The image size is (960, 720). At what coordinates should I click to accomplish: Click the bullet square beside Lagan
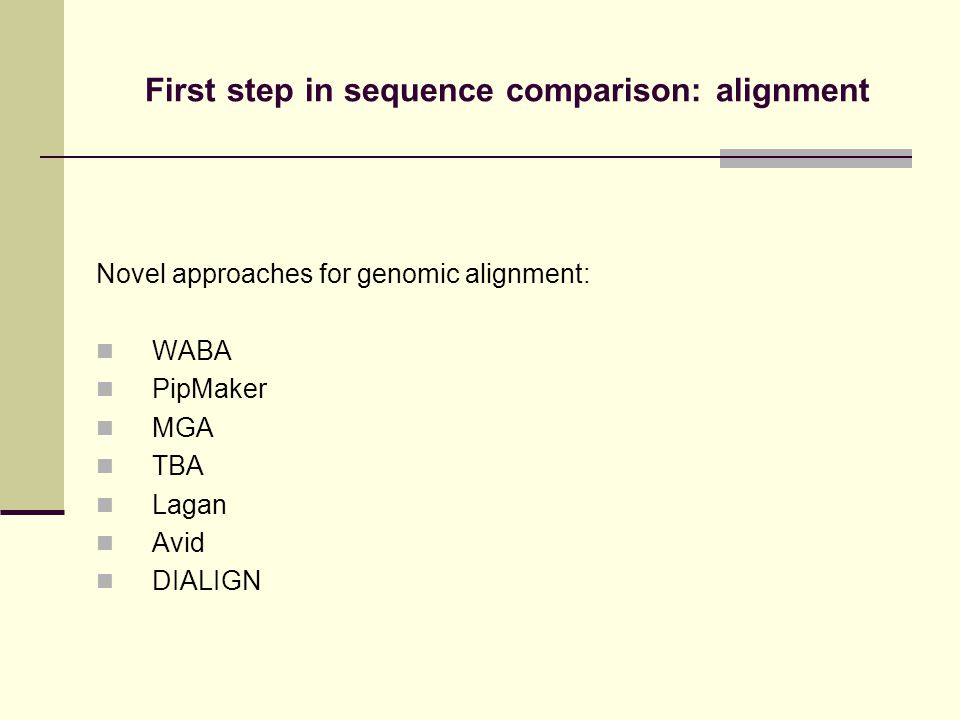(105, 504)
